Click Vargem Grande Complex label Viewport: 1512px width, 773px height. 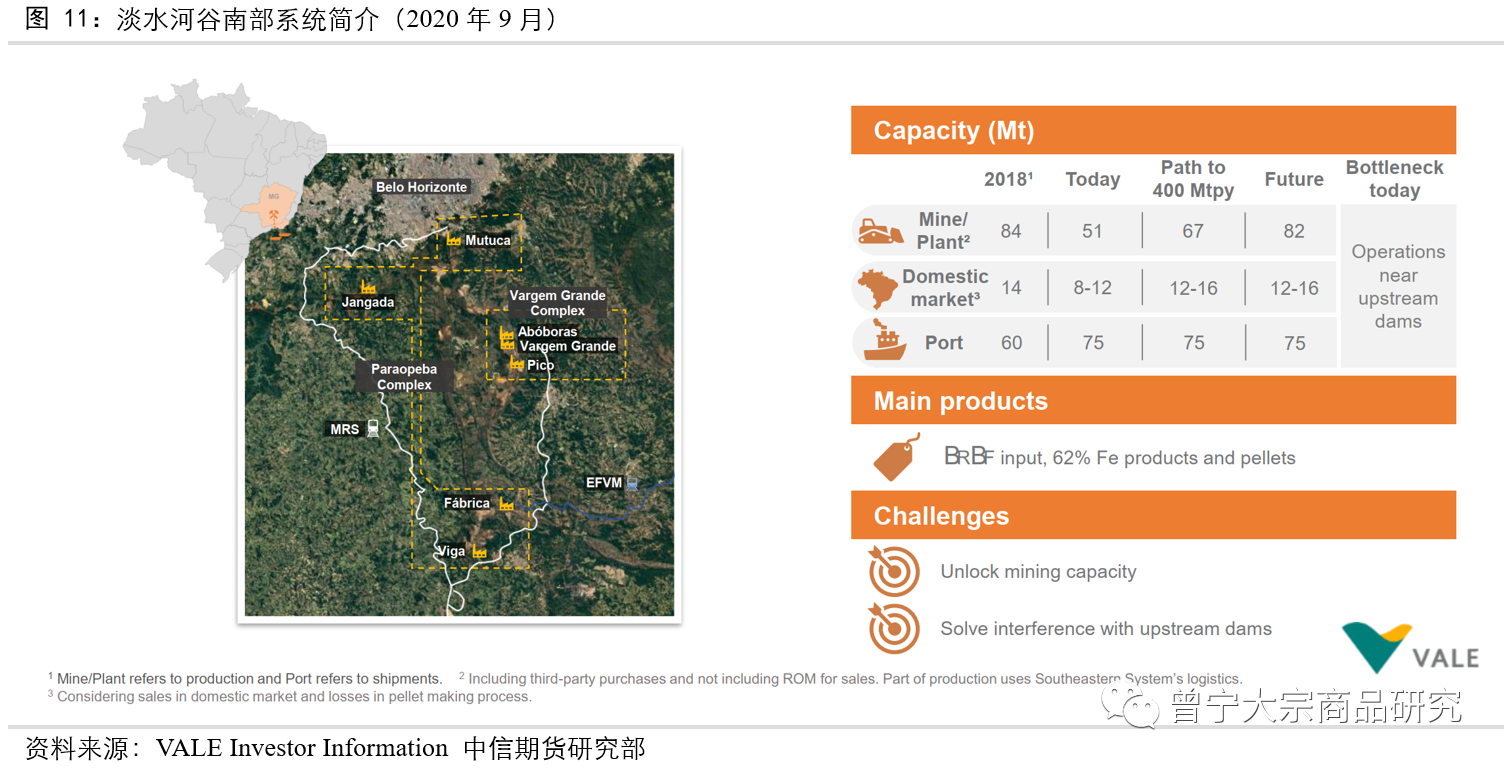point(557,303)
